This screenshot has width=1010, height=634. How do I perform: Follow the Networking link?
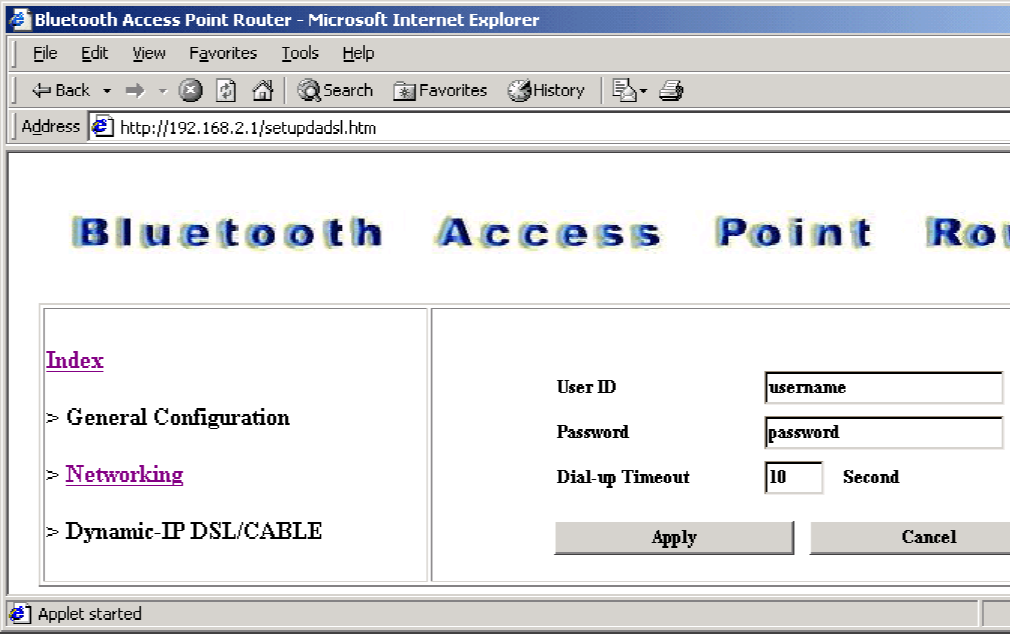pyautogui.click(x=124, y=475)
